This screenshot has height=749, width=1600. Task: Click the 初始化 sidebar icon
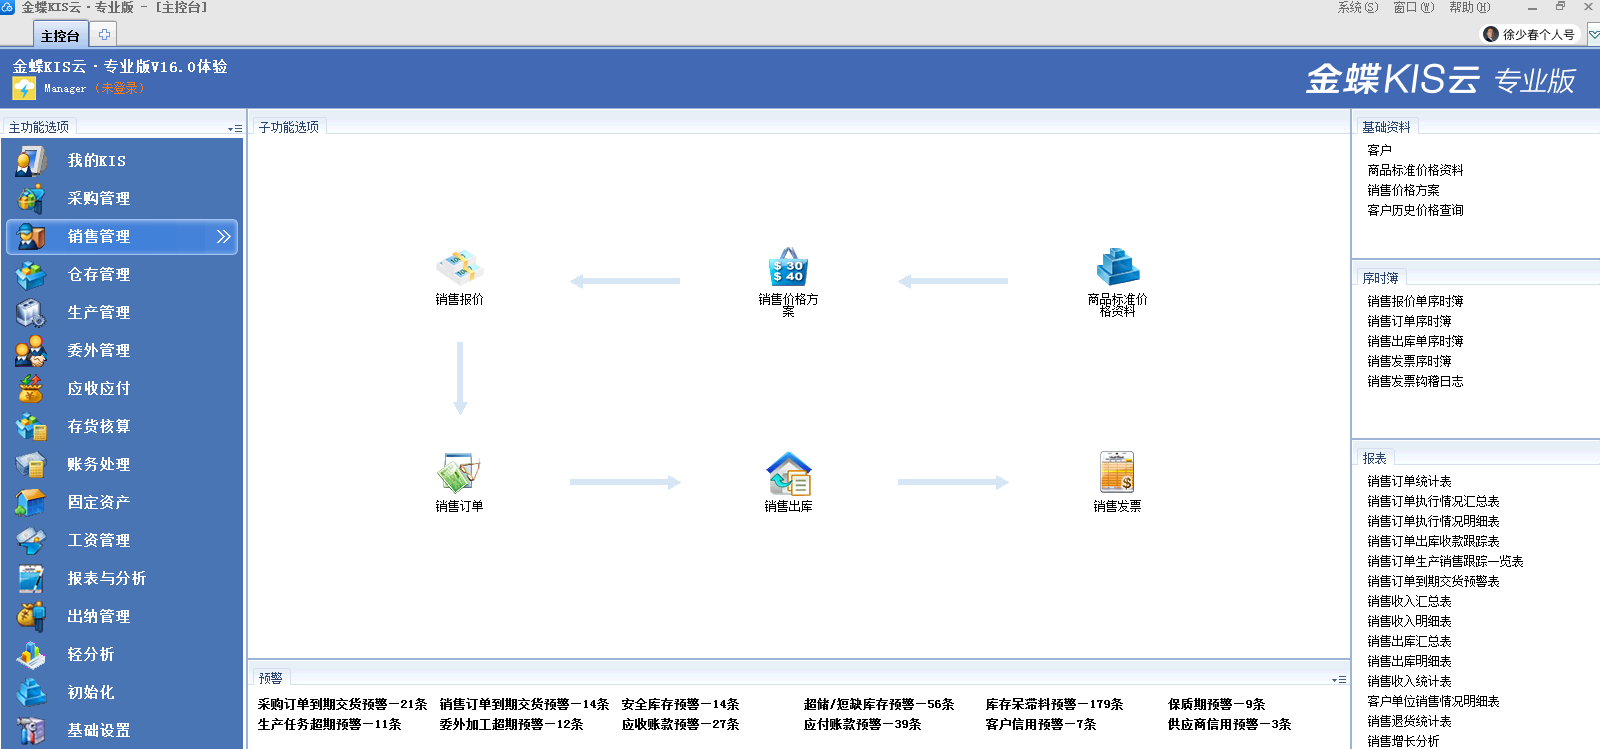pyautogui.click(x=31, y=692)
